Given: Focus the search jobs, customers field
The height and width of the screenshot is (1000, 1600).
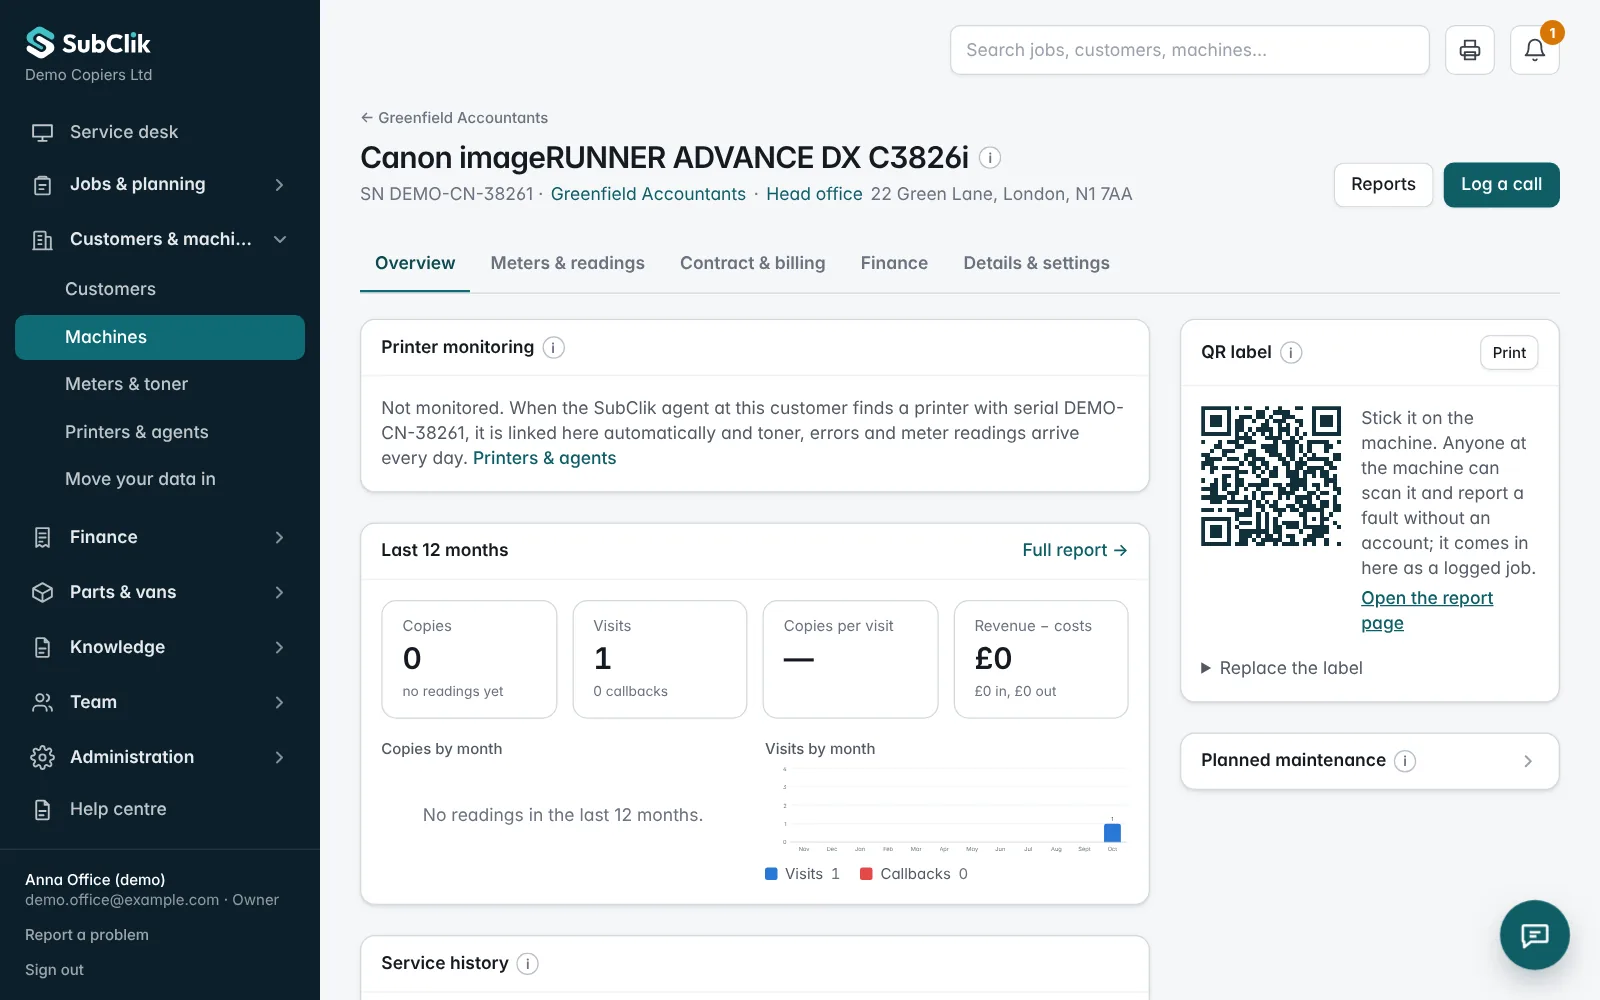Looking at the screenshot, I should (1189, 50).
